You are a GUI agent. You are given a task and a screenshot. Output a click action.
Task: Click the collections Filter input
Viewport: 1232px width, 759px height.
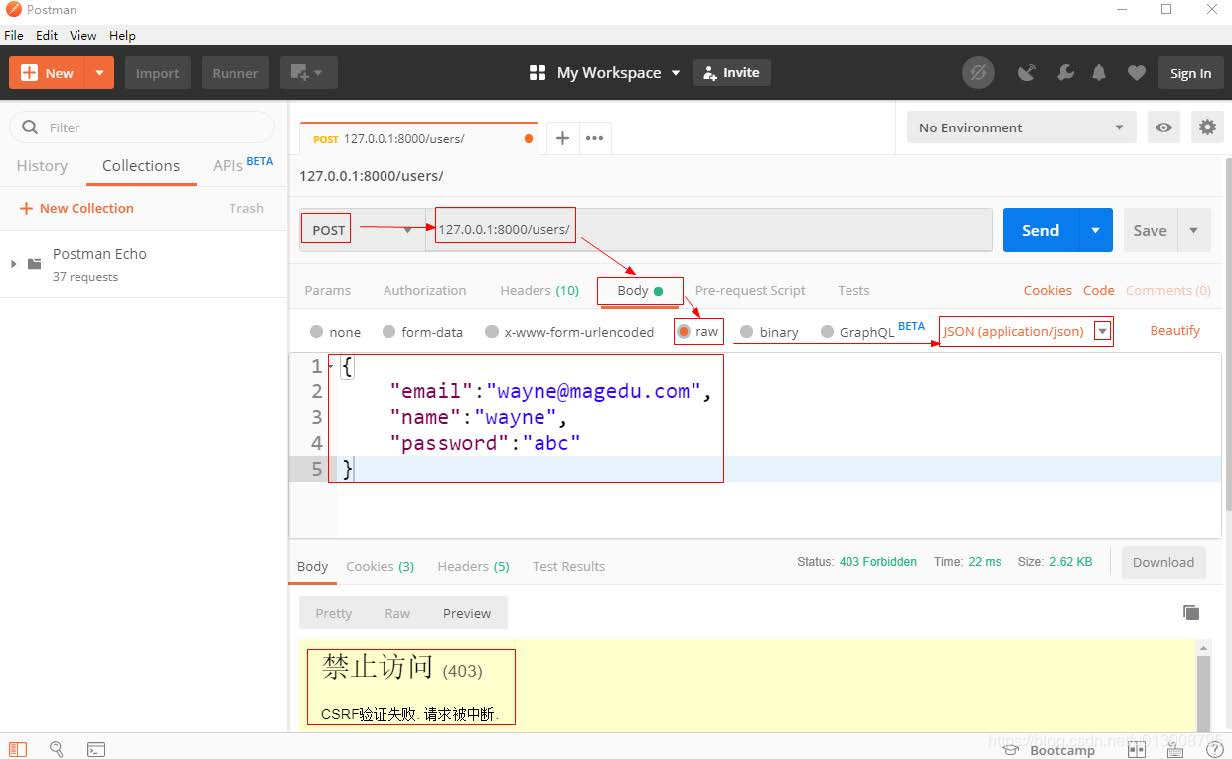142,127
